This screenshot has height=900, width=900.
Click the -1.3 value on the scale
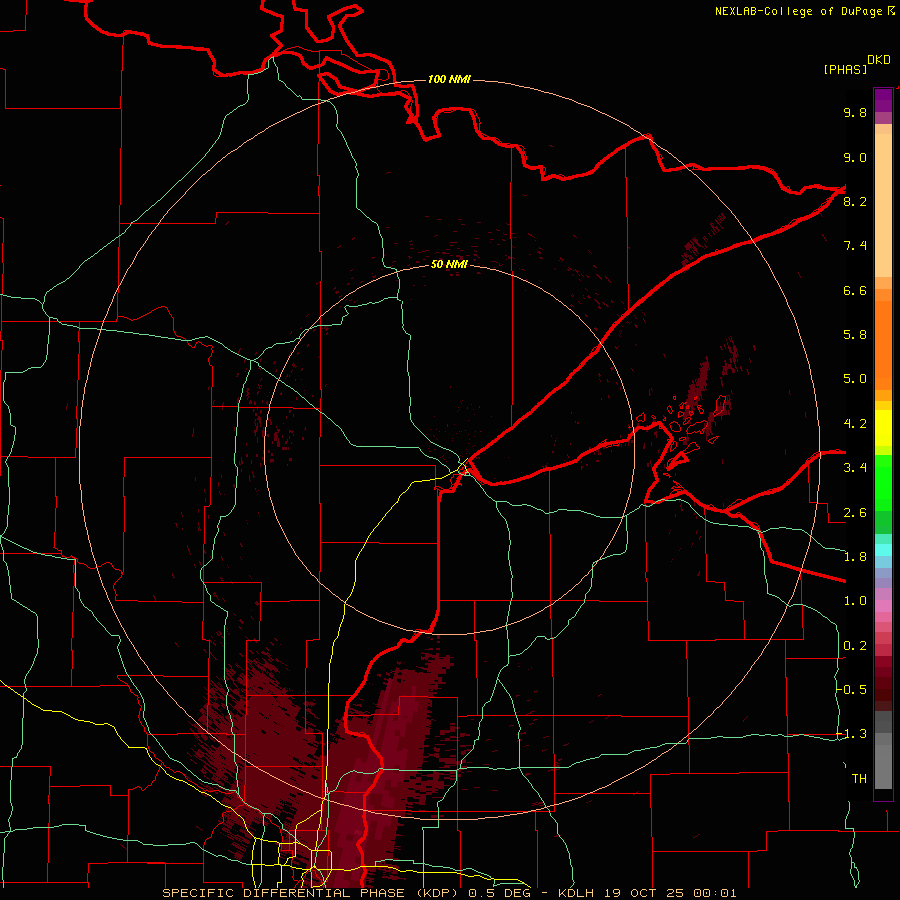(851, 734)
